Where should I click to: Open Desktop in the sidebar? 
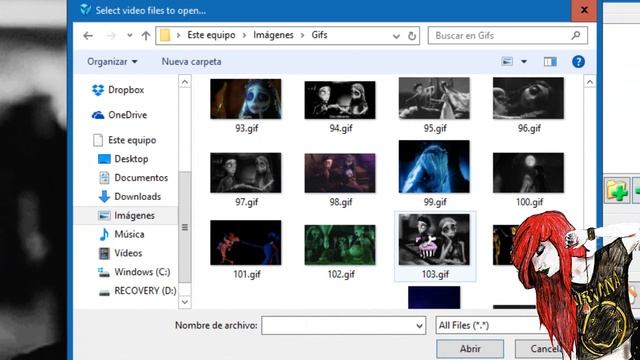pos(131,159)
